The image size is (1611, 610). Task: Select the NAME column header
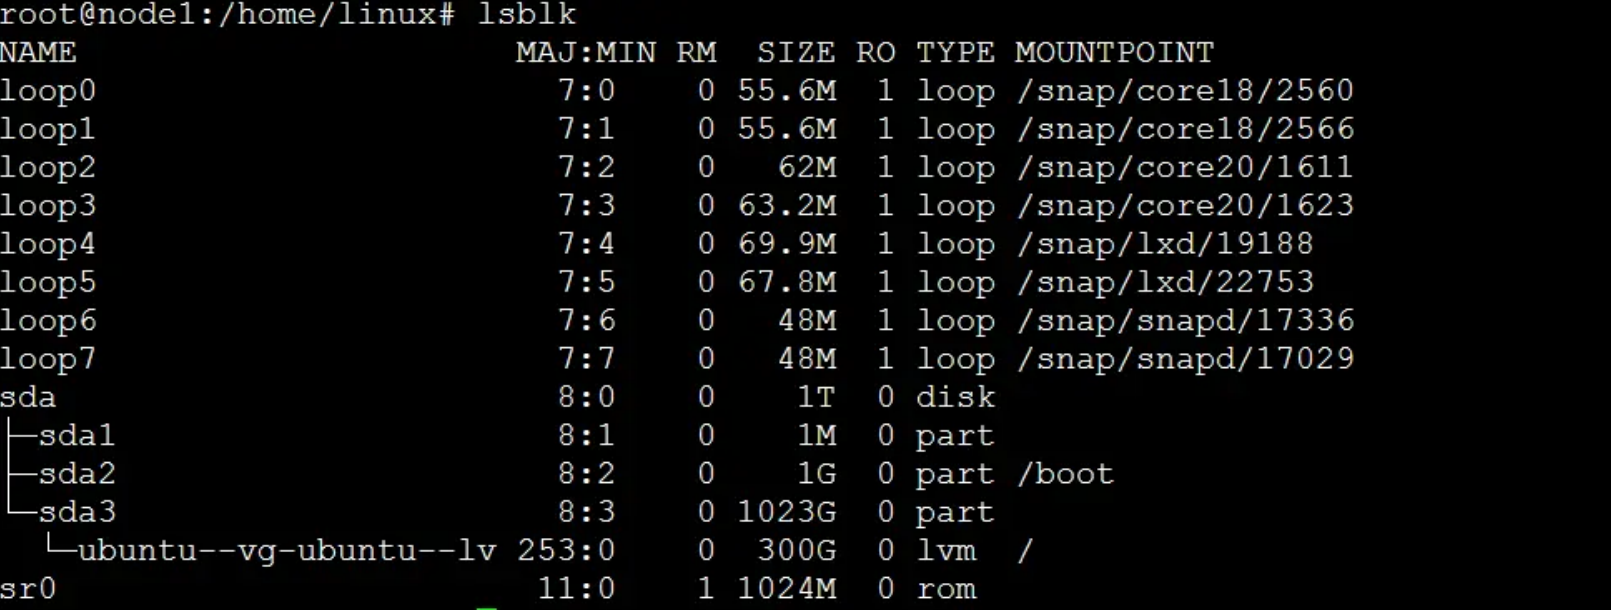click(38, 52)
